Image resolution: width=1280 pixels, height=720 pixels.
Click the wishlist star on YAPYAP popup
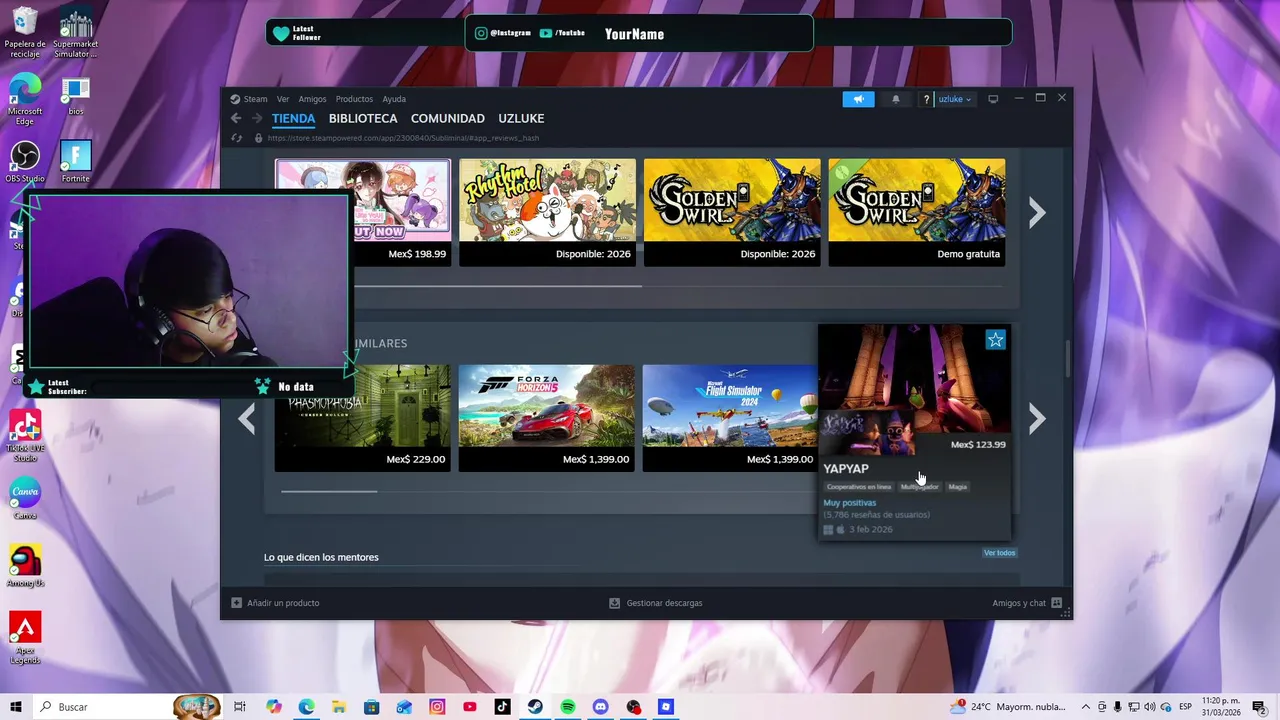[995, 340]
